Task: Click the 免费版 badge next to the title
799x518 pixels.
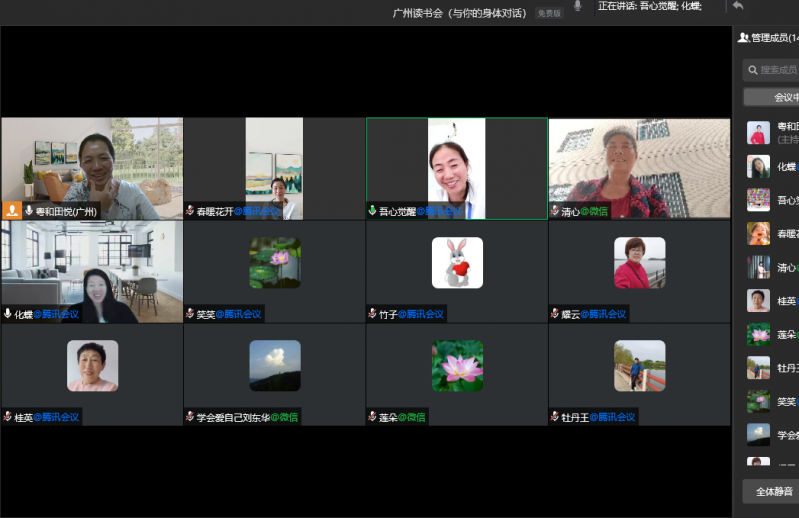Action: [549, 13]
